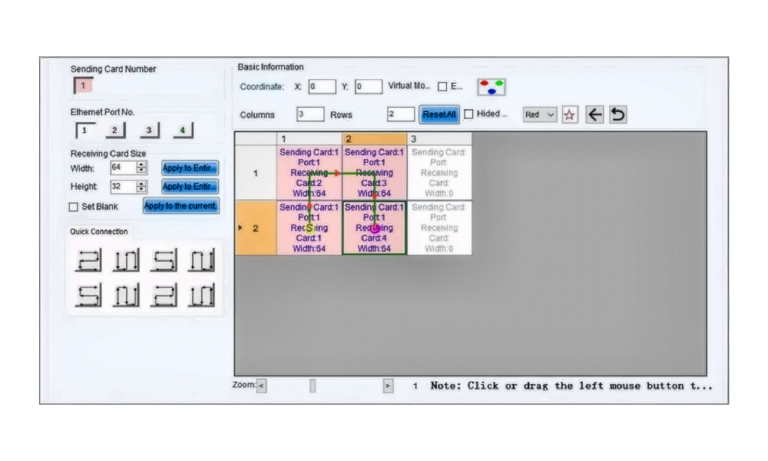Image resolution: width=768 pixels, height=461 pixels.
Task: Choose first Quick Connection pattern in top row
Action: (89, 260)
